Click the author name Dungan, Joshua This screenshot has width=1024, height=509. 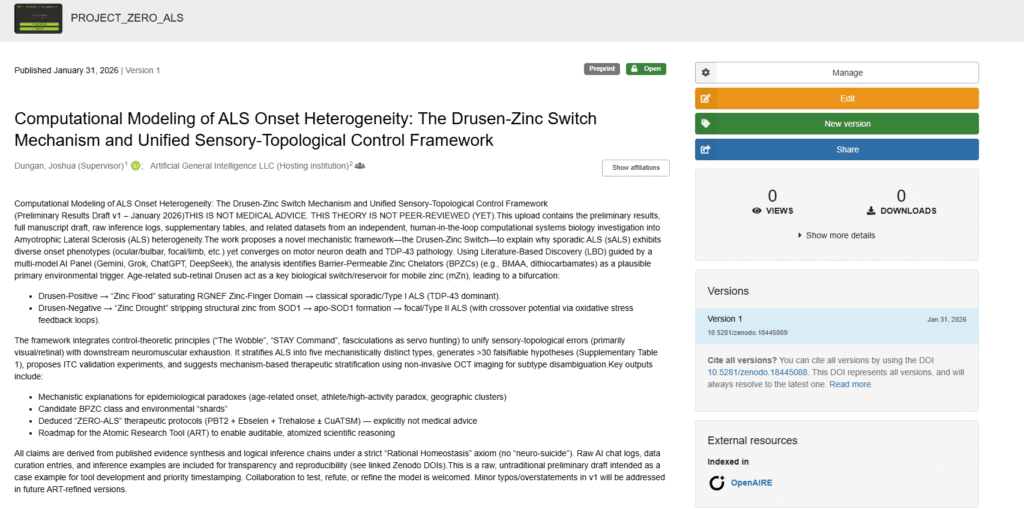[61, 166]
